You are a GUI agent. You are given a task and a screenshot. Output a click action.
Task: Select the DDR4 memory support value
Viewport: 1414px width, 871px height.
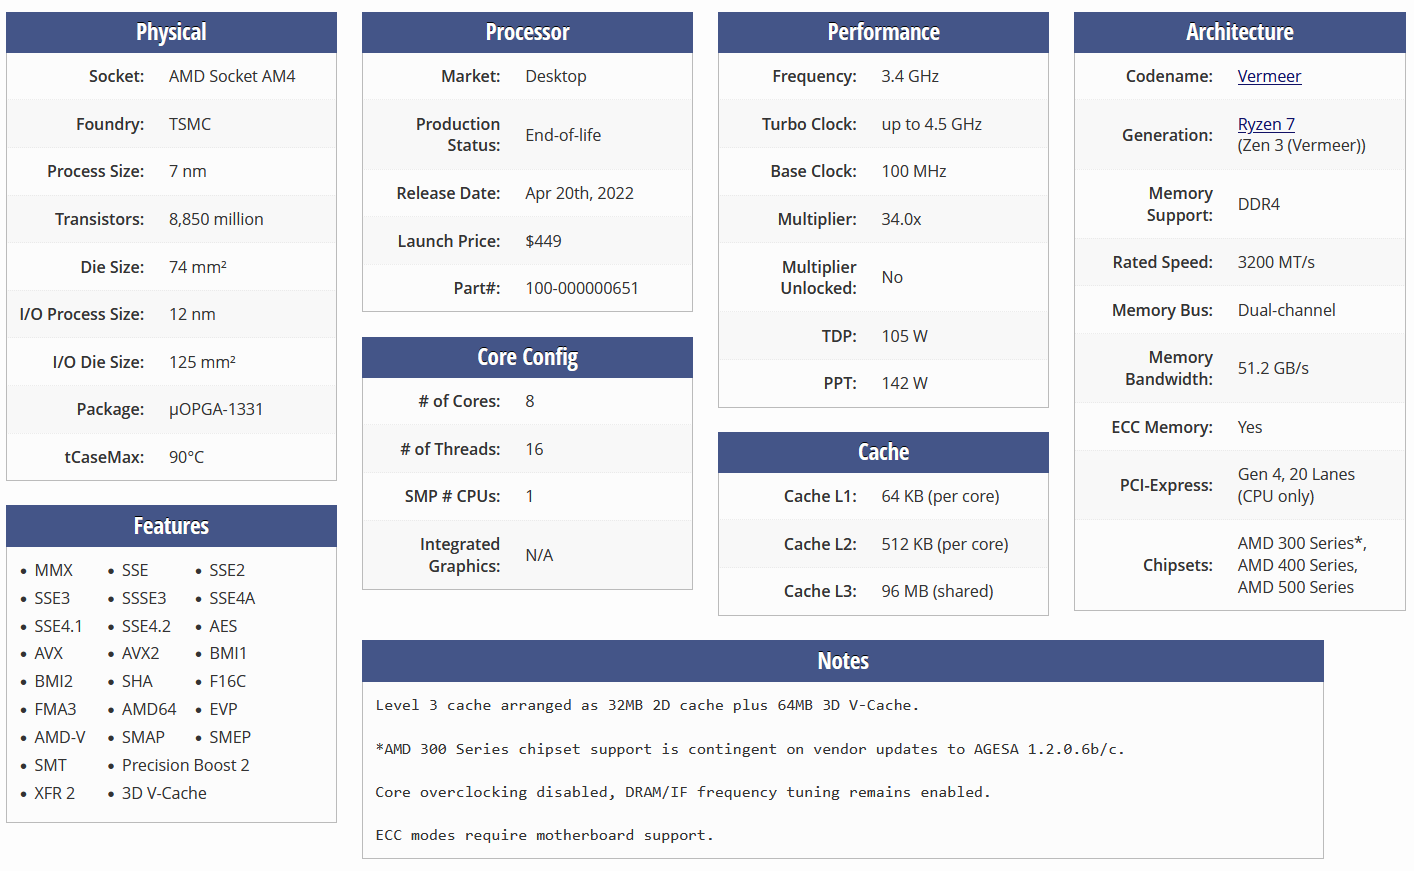1259,204
